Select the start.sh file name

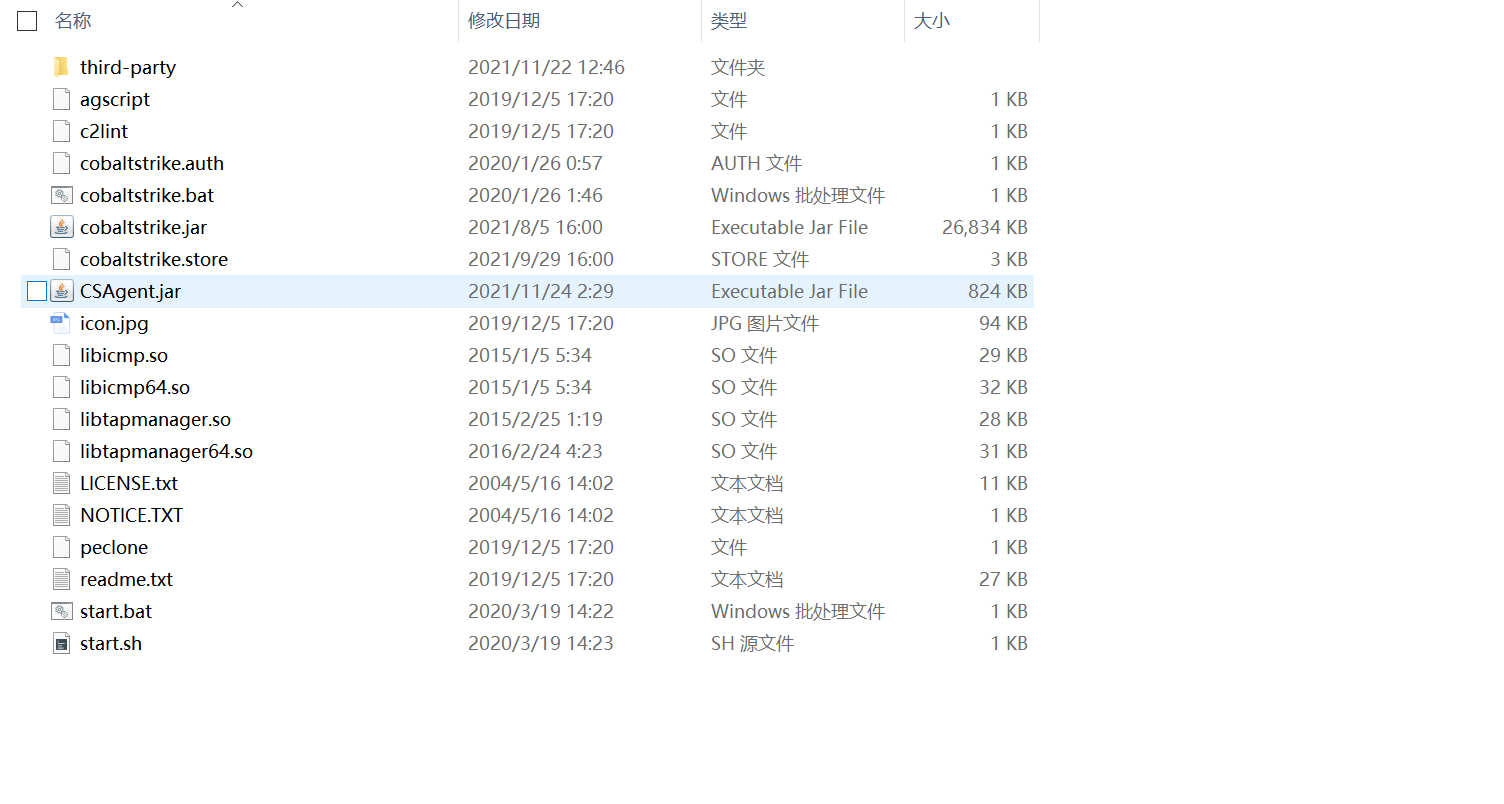tap(111, 643)
